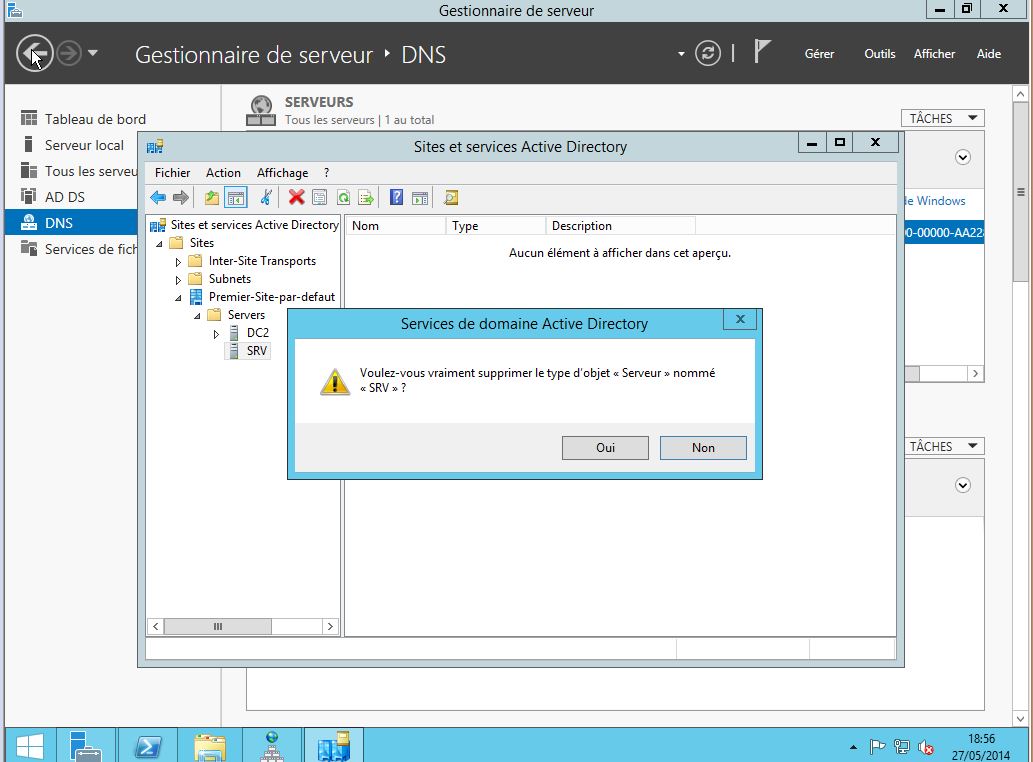
Task: Click the DNS network globe taskbar icon
Action: tap(271, 746)
